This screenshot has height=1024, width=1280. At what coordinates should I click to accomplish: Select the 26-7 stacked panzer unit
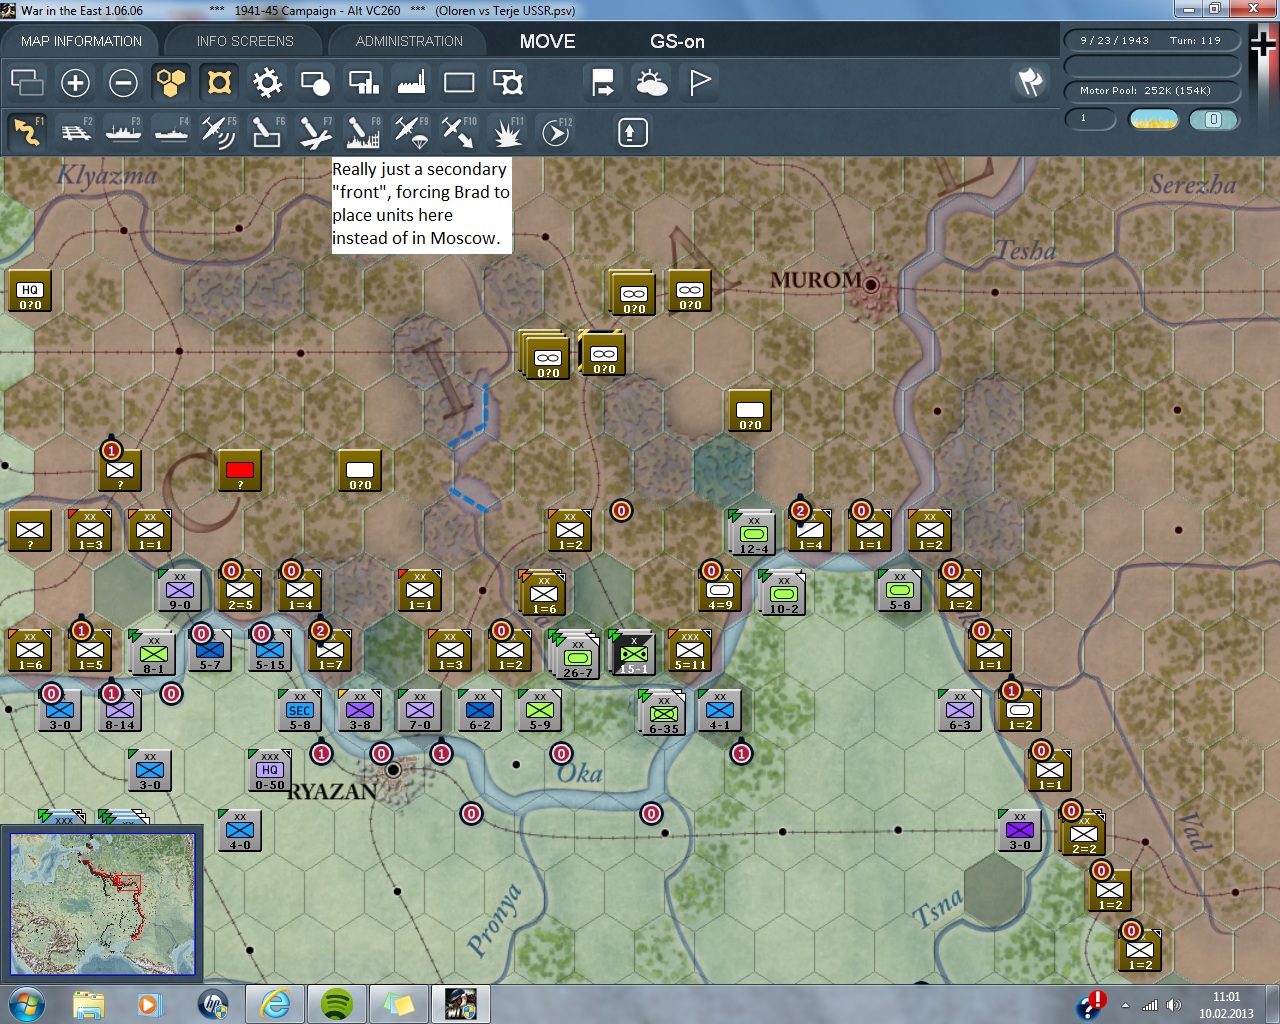tap(575, 656)
